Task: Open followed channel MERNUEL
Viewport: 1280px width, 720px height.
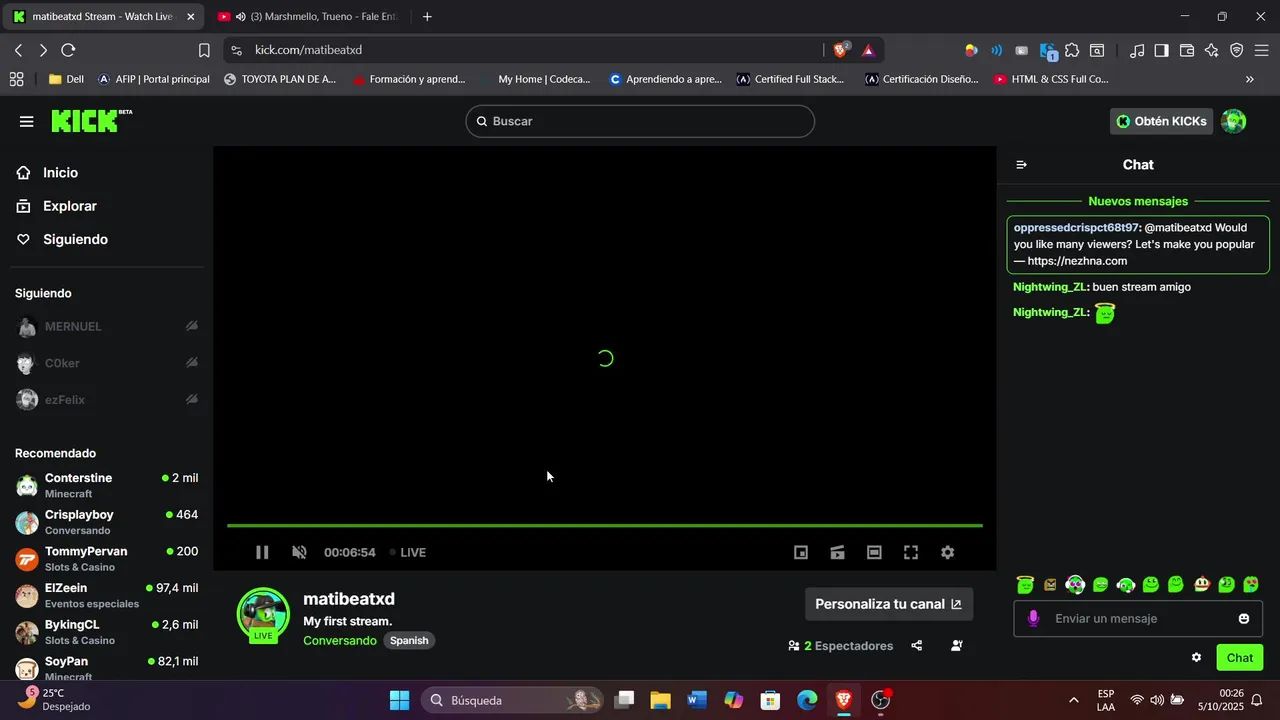Action: click(x=107, y=327)
